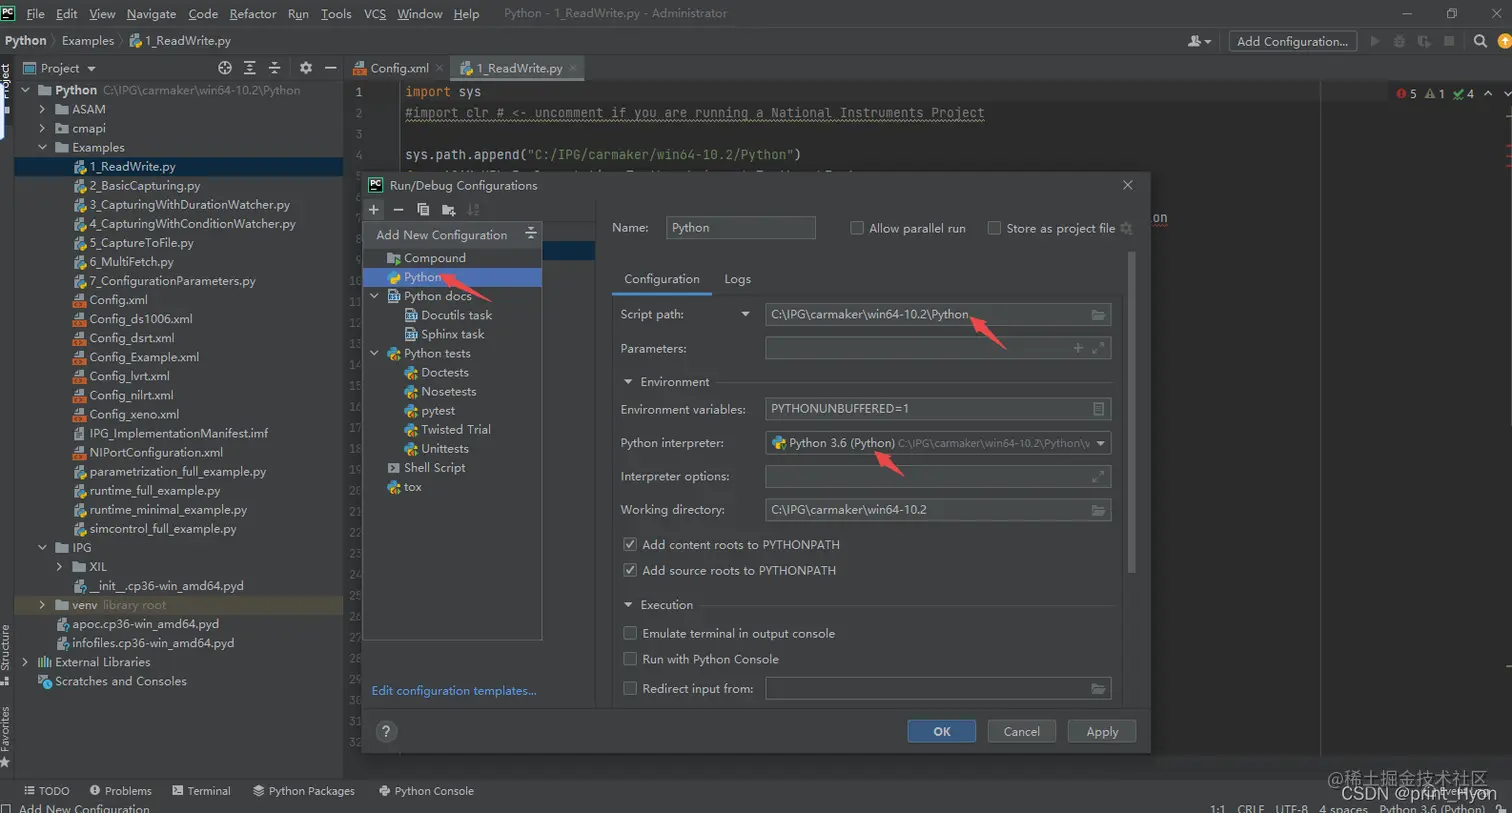Click the save configuration folder icon in dialog

[x=448, y=210]
